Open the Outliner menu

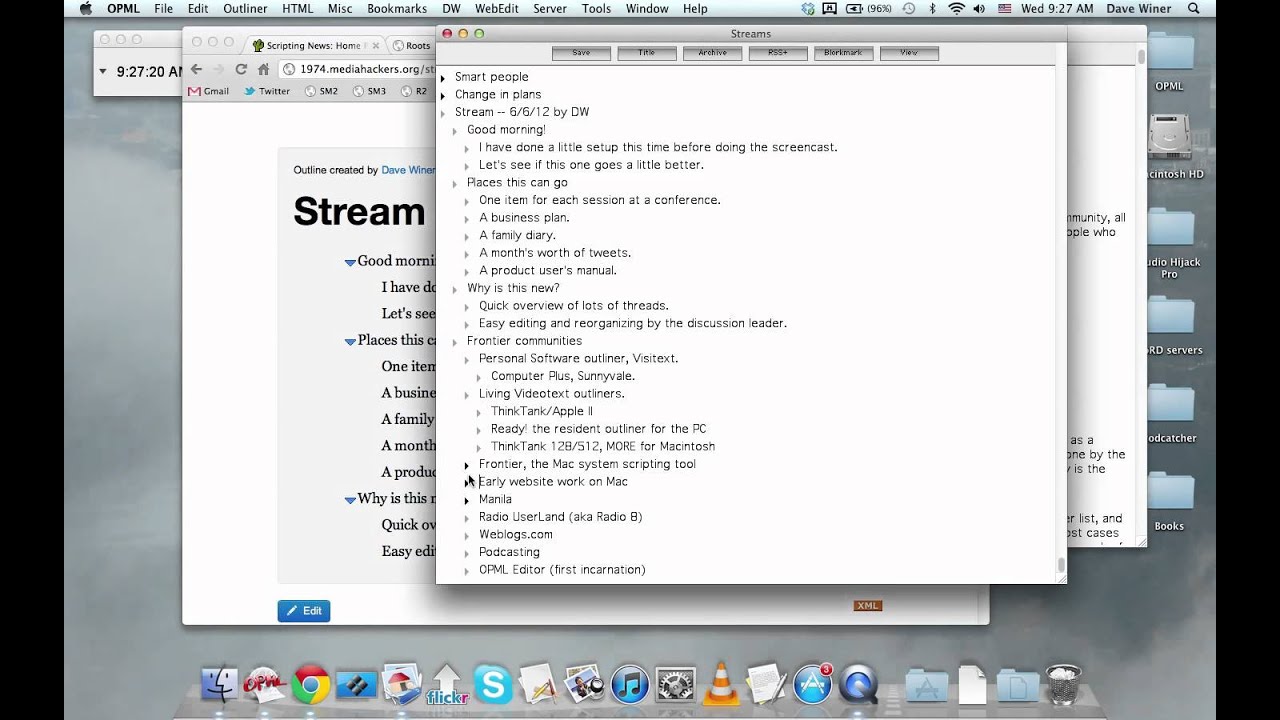tap(245, 9)
